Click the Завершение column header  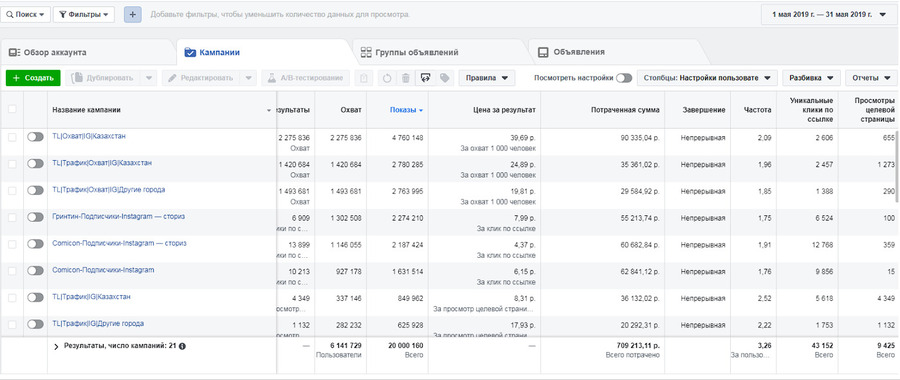(704, 110)
